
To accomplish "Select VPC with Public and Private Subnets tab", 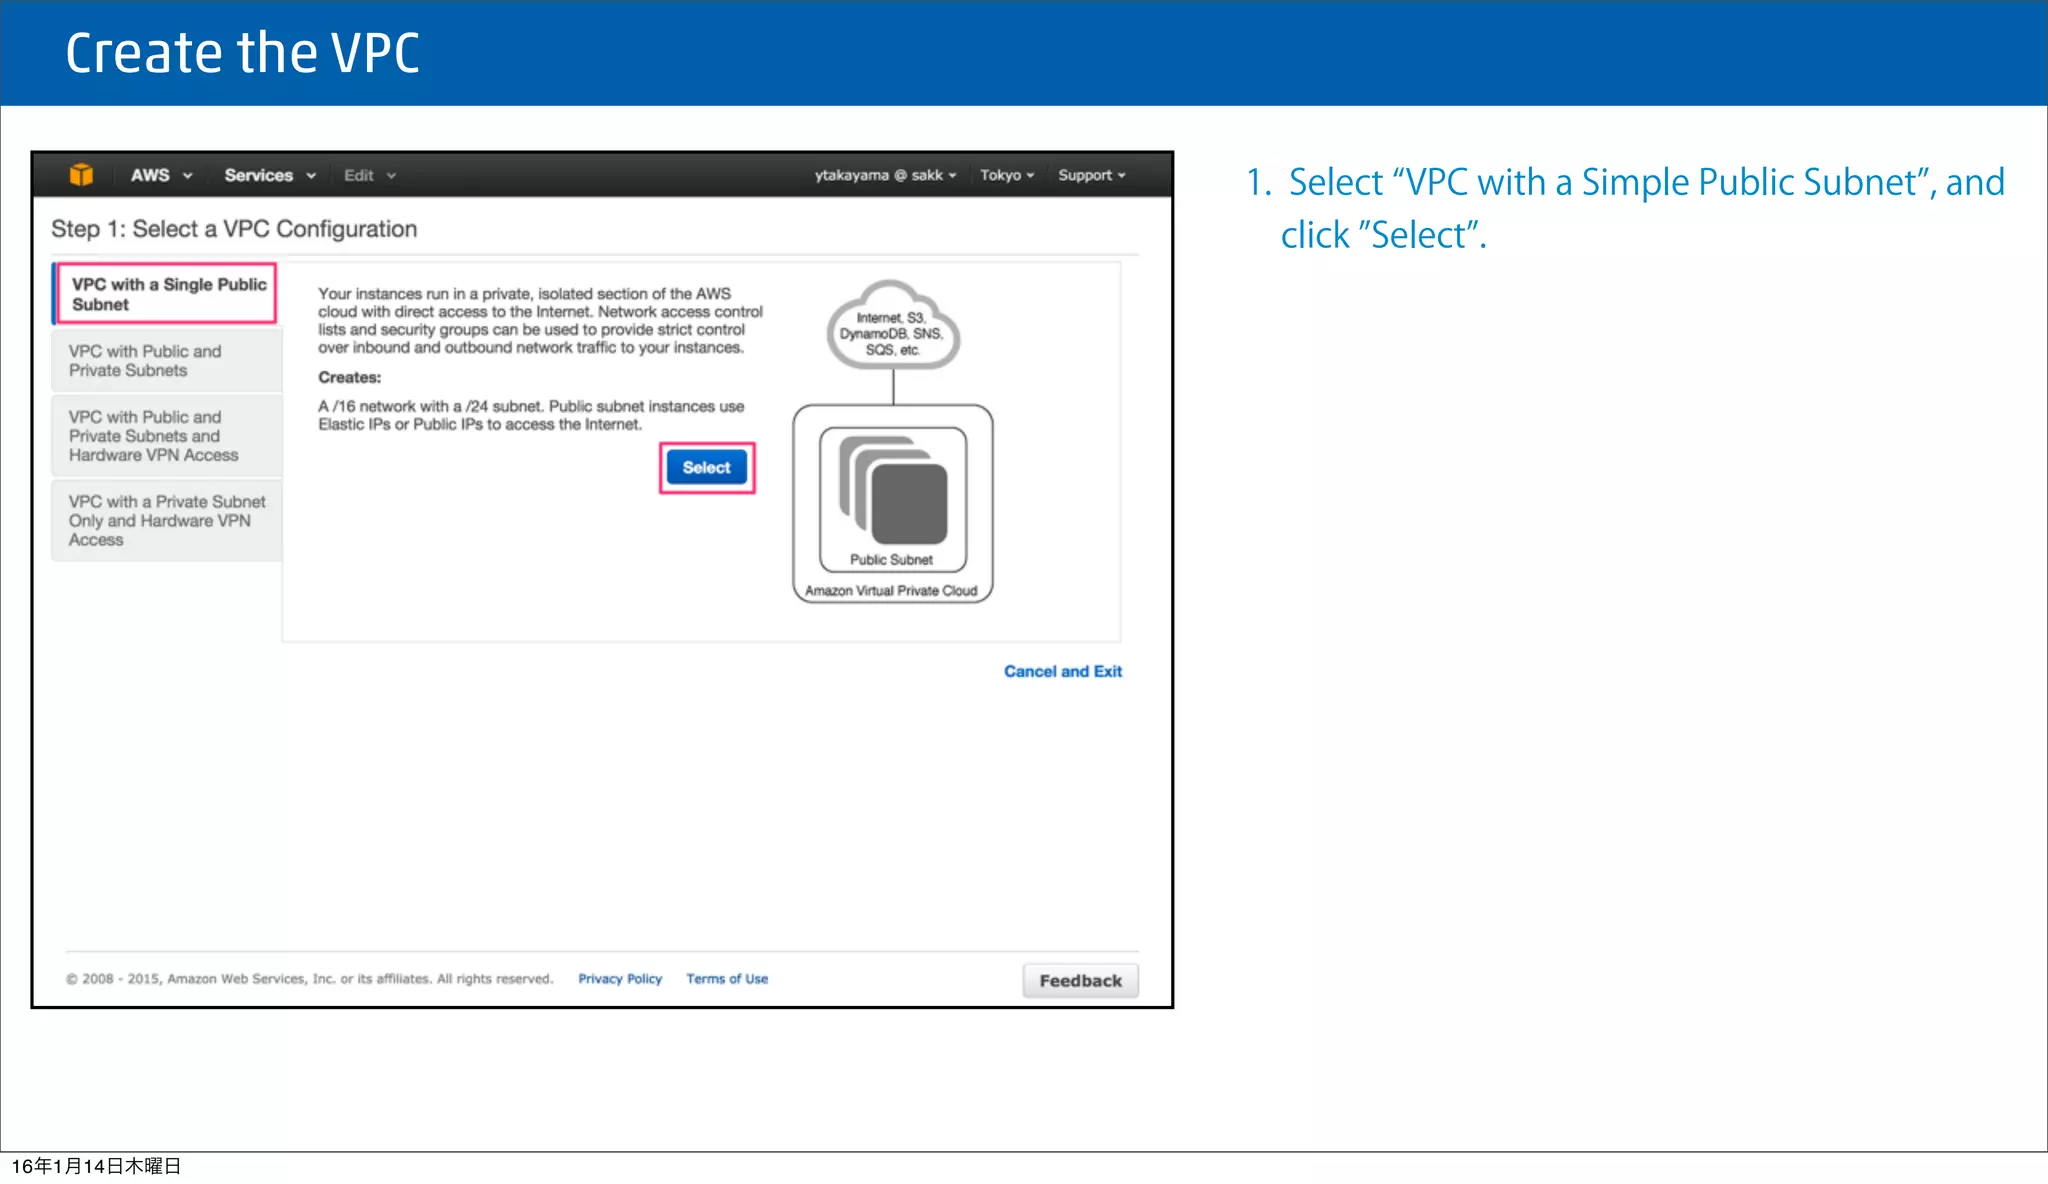I will click(x=167, y=361).
